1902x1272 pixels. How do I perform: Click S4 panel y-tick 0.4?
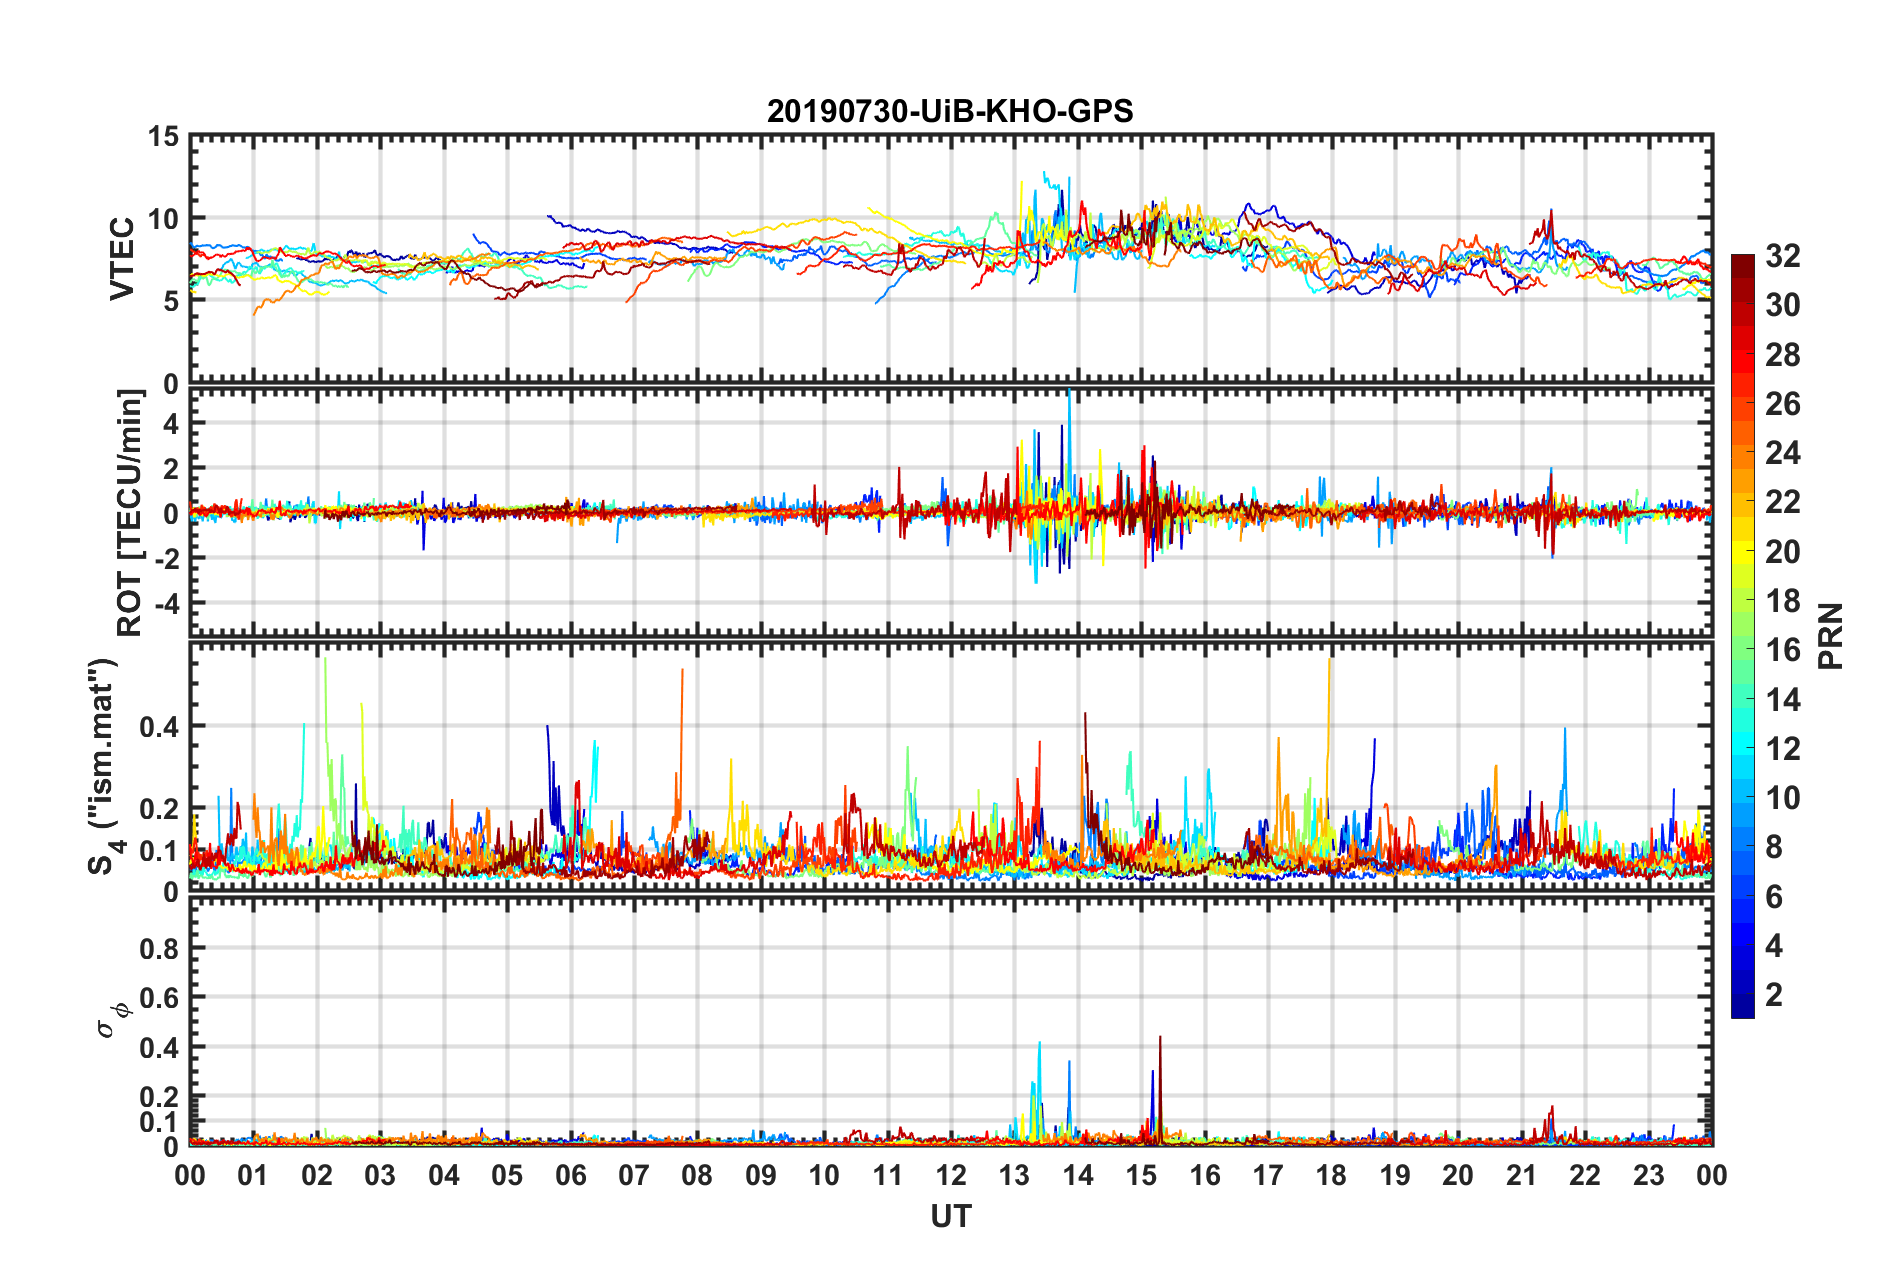159,727
